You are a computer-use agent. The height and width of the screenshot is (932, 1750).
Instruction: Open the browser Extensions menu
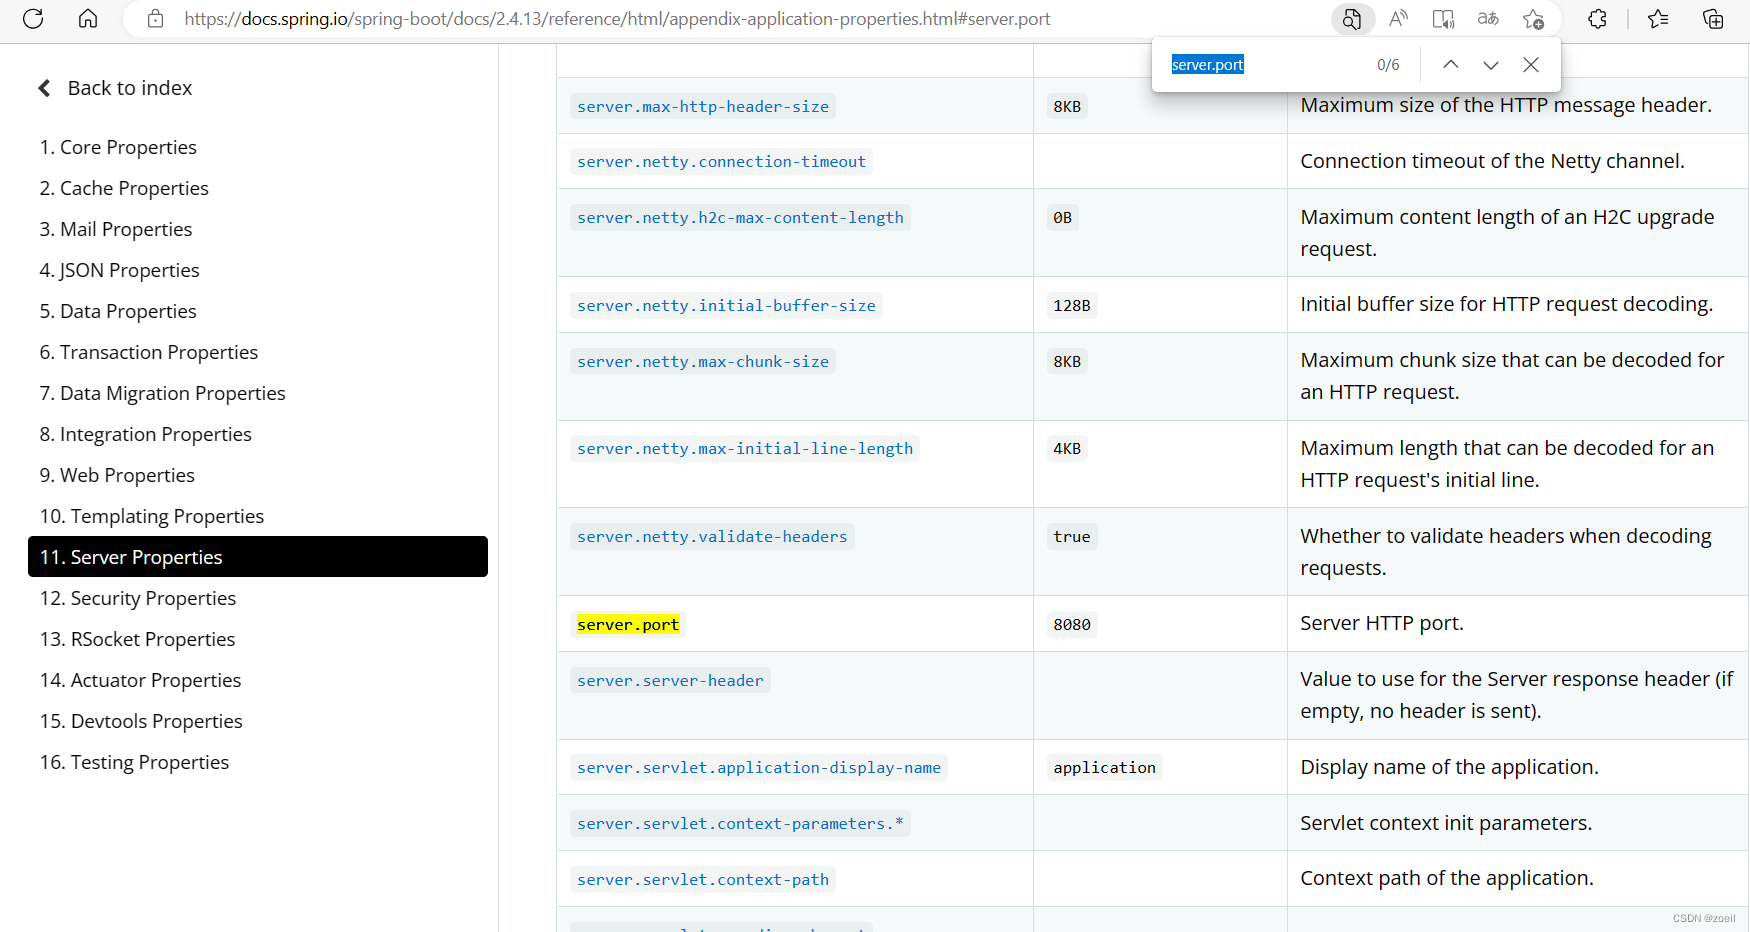pyautogui.click(x=1597, y=18)
